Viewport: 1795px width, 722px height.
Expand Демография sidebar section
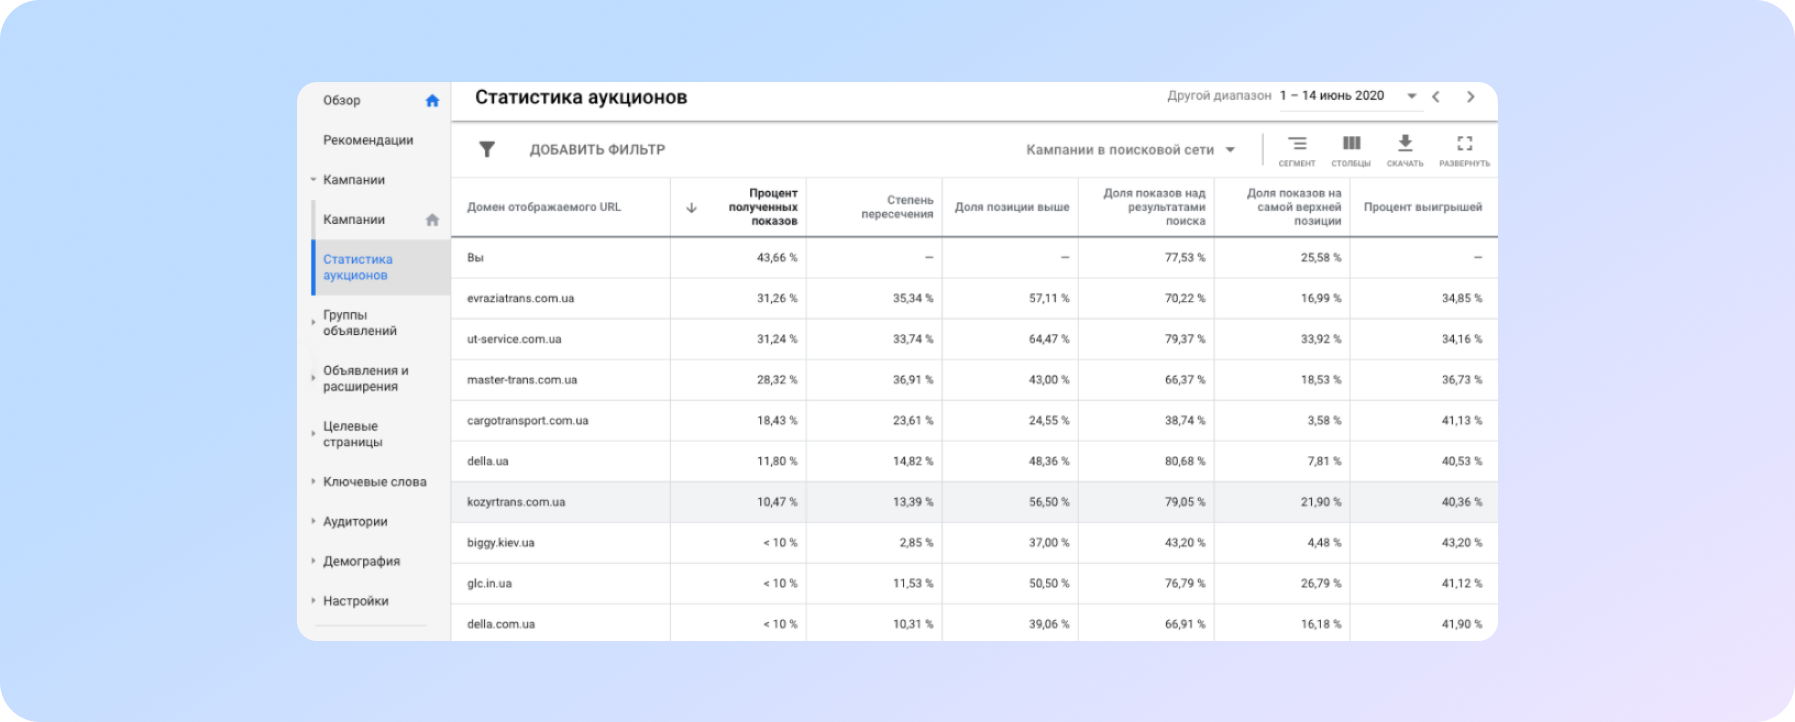click(313, 561)
